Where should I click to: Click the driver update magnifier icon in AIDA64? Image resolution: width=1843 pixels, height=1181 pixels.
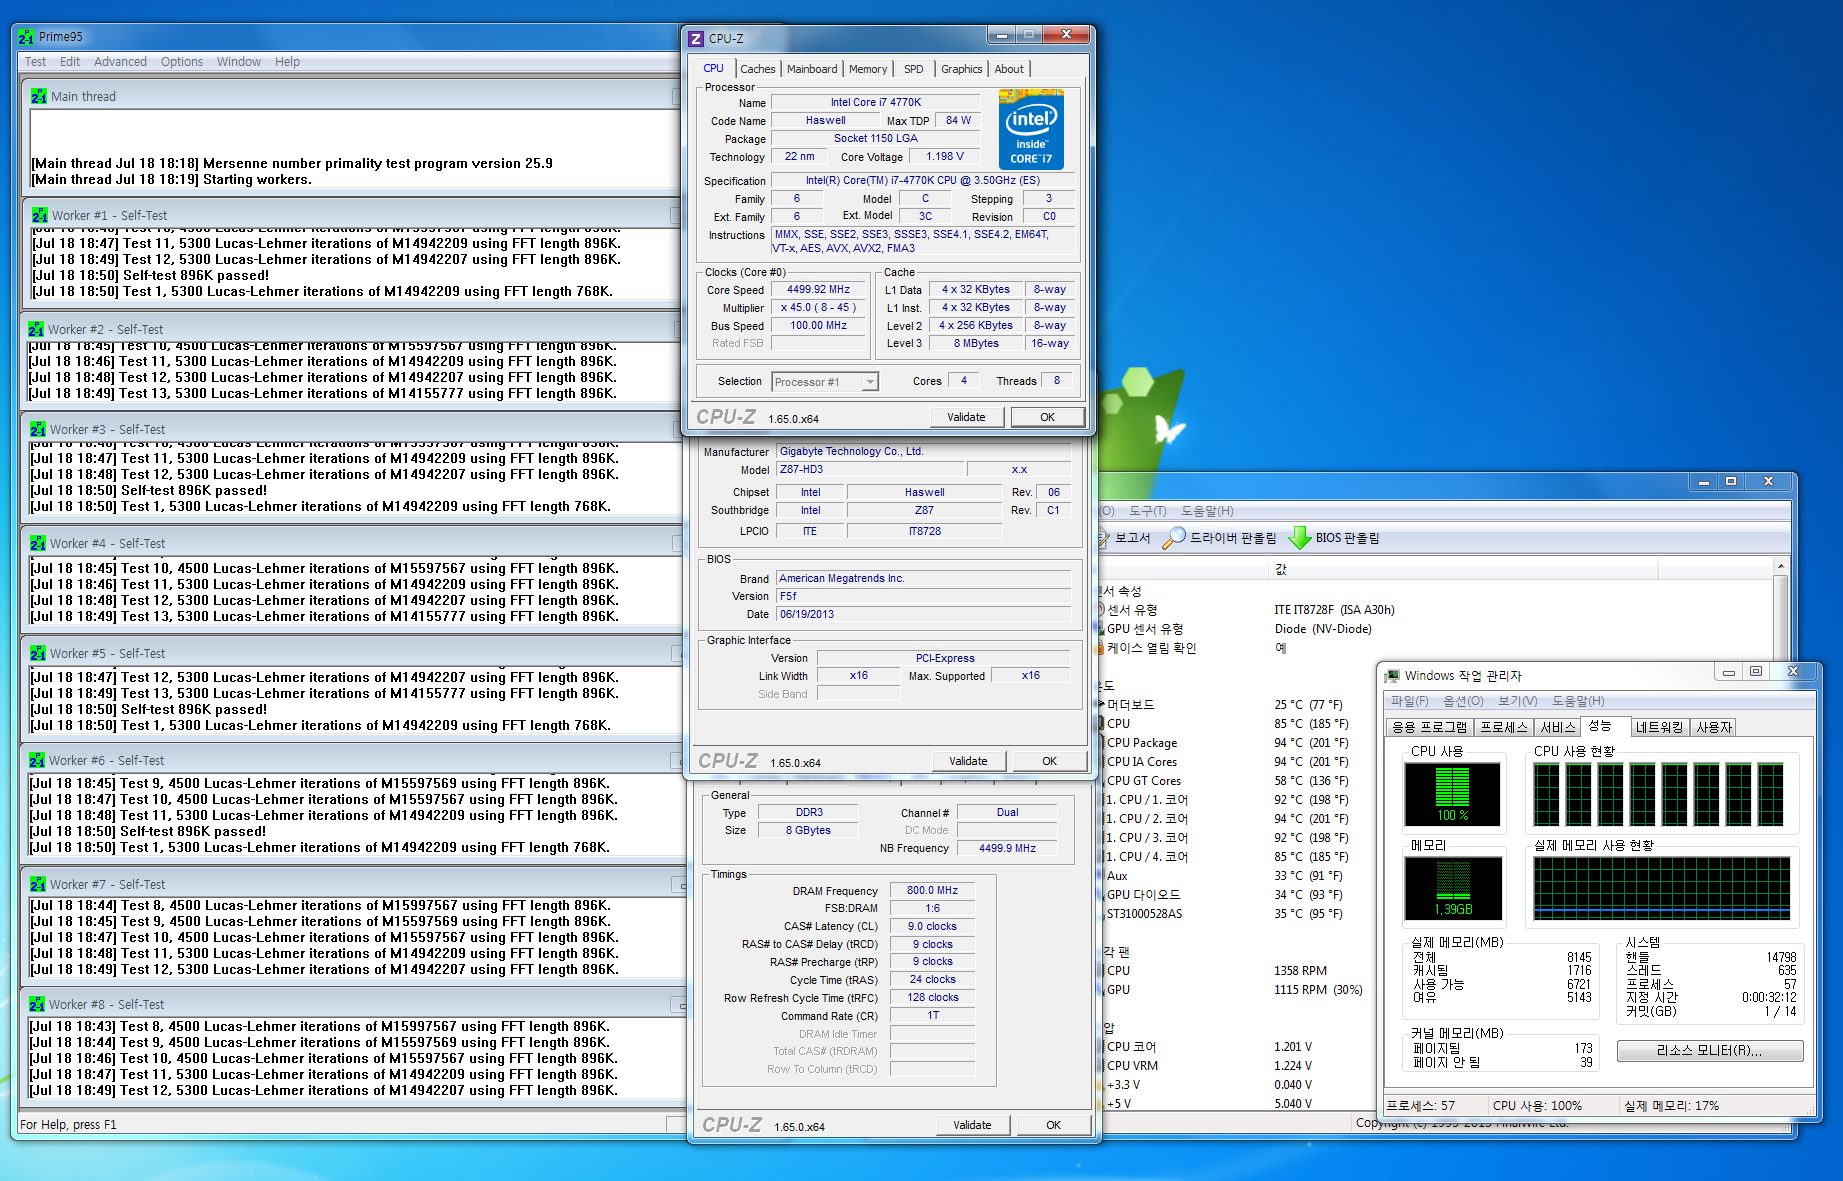pos(1174,538)
